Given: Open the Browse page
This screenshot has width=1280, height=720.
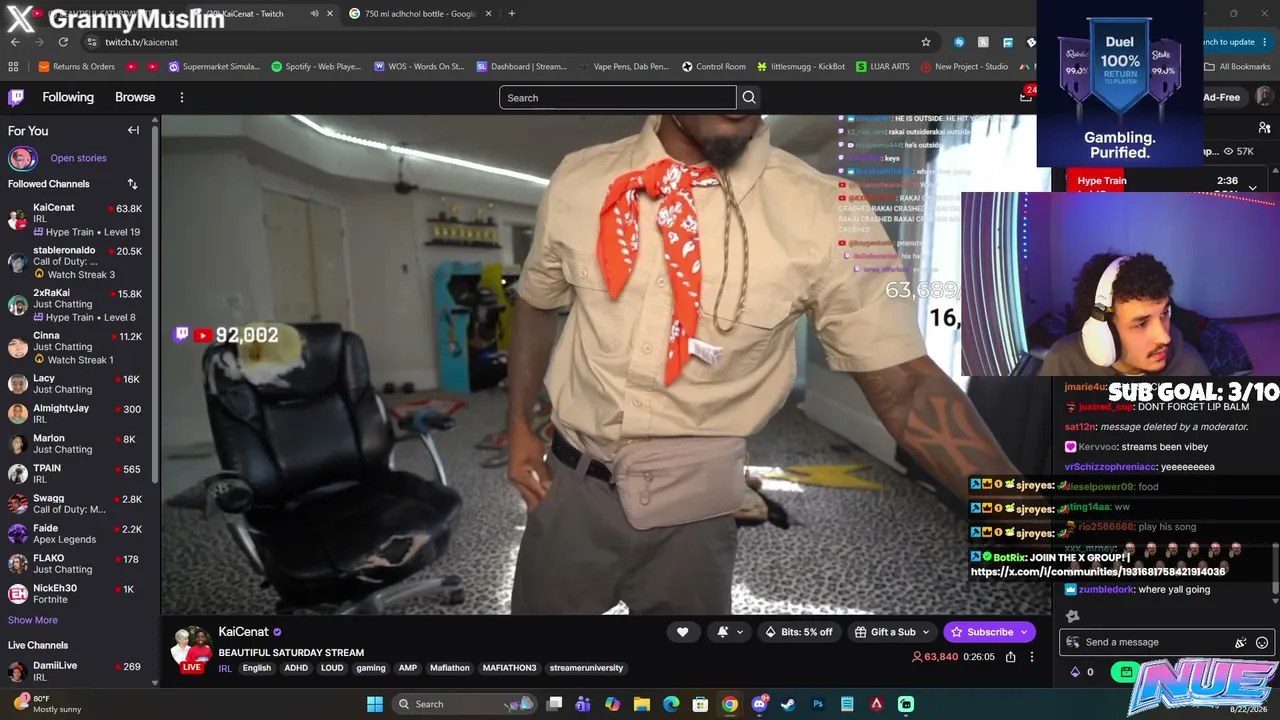Looking at the screenshot, I should (135, 97).
